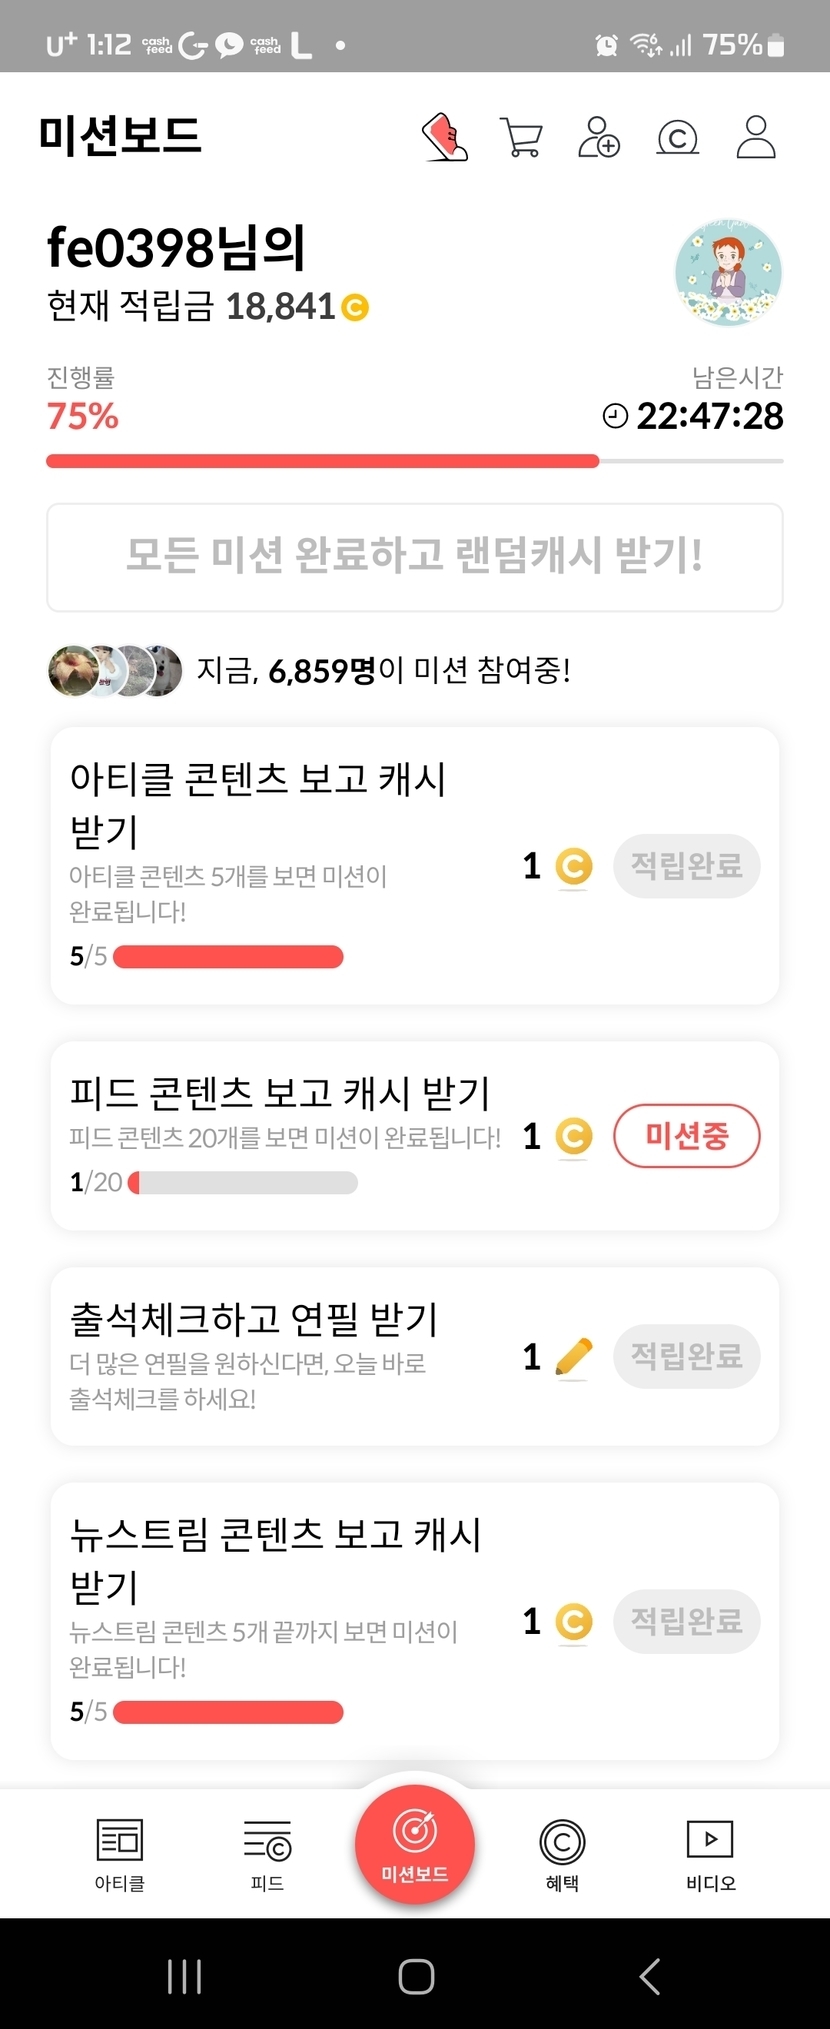Open the cash coin icon in header

coord(677,137)
